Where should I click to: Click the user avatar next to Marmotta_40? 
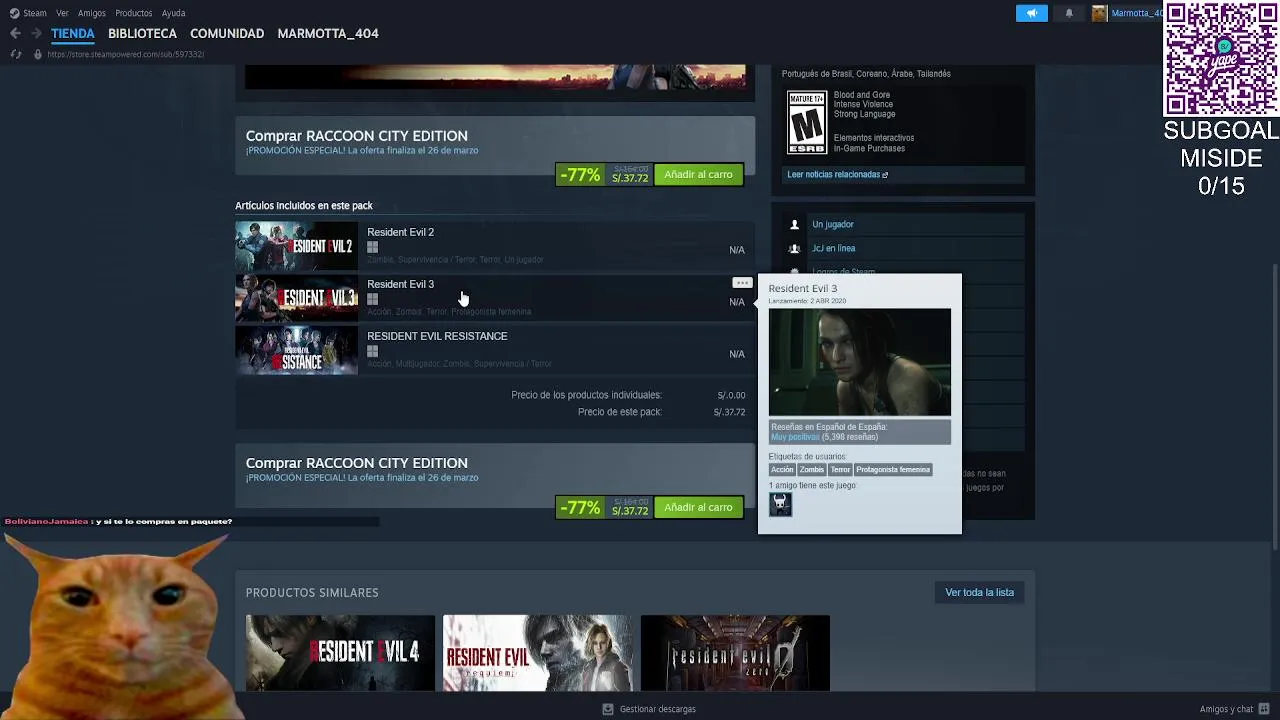1099,13
